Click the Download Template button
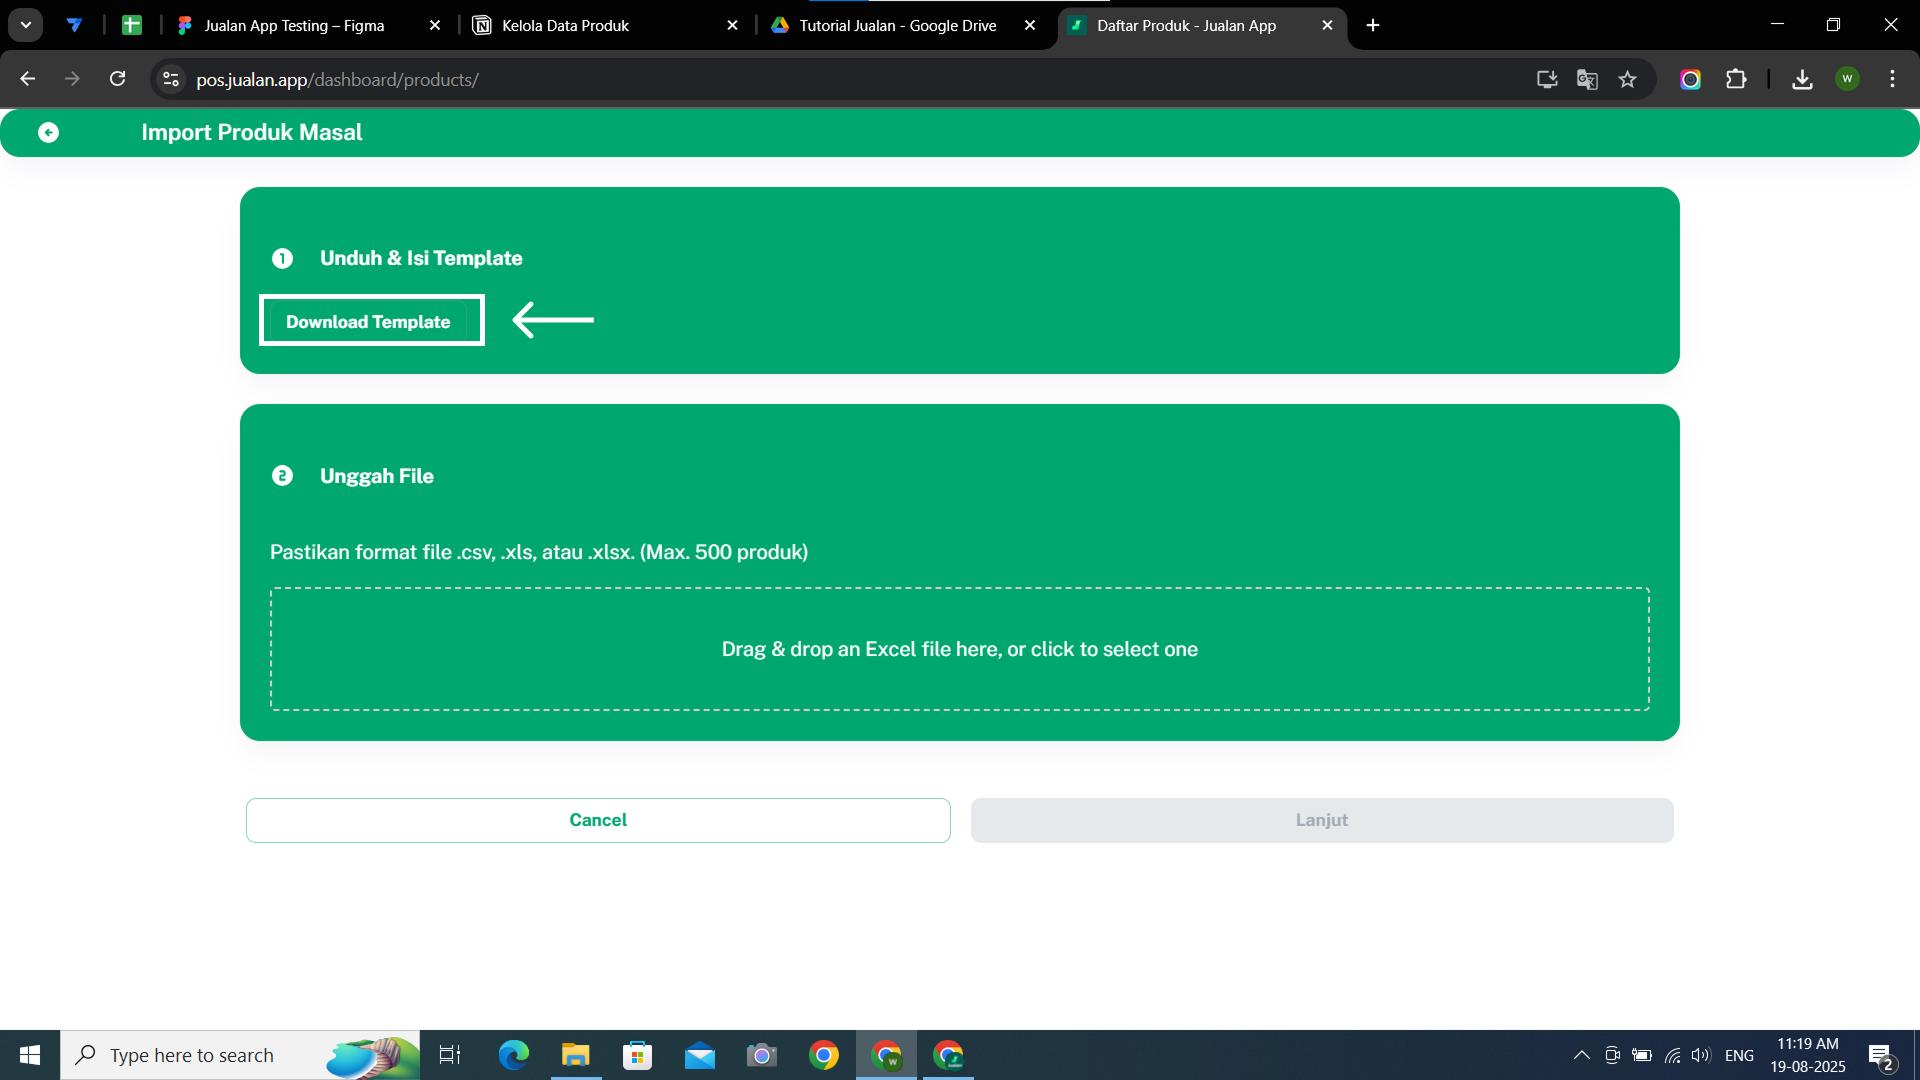Viewport: 1920px width, 1080px height. coord(370,321)
